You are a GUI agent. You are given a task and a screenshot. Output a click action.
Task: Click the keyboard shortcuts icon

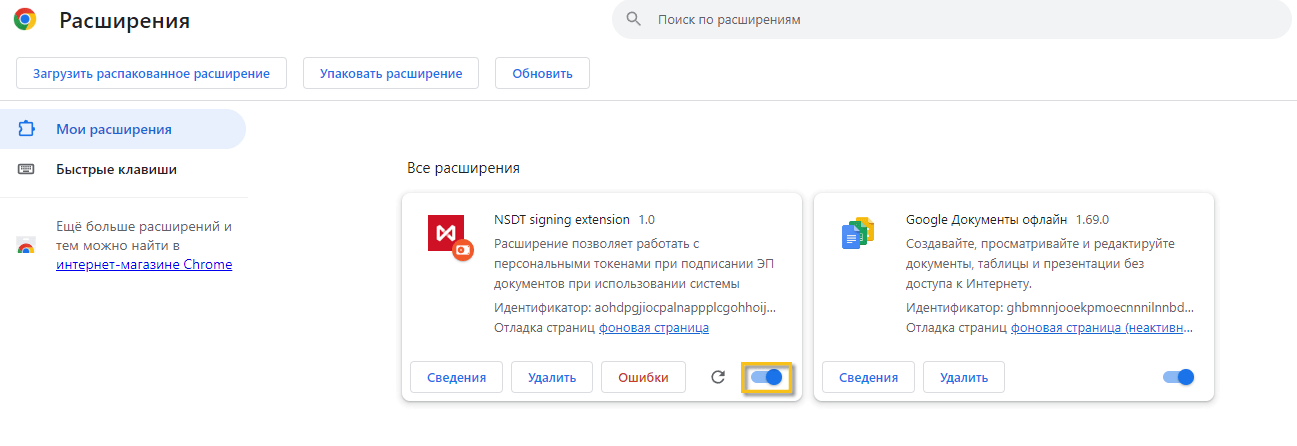tap(26, 169)
